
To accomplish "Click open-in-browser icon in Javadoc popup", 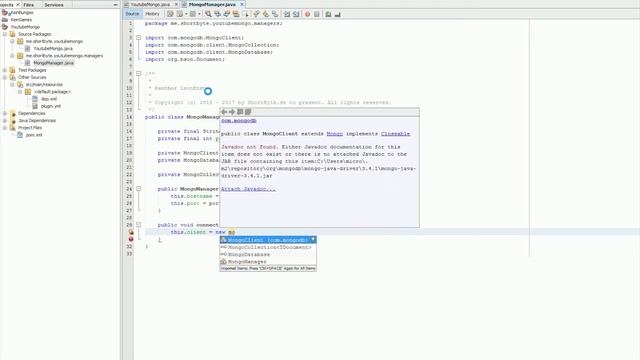I will tap(240, 112).
